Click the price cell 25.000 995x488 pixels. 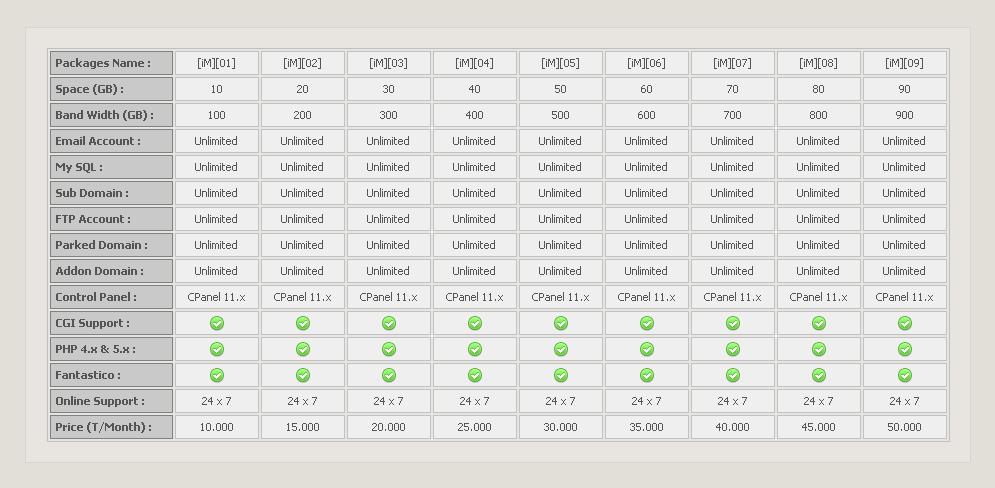point(475,427)
